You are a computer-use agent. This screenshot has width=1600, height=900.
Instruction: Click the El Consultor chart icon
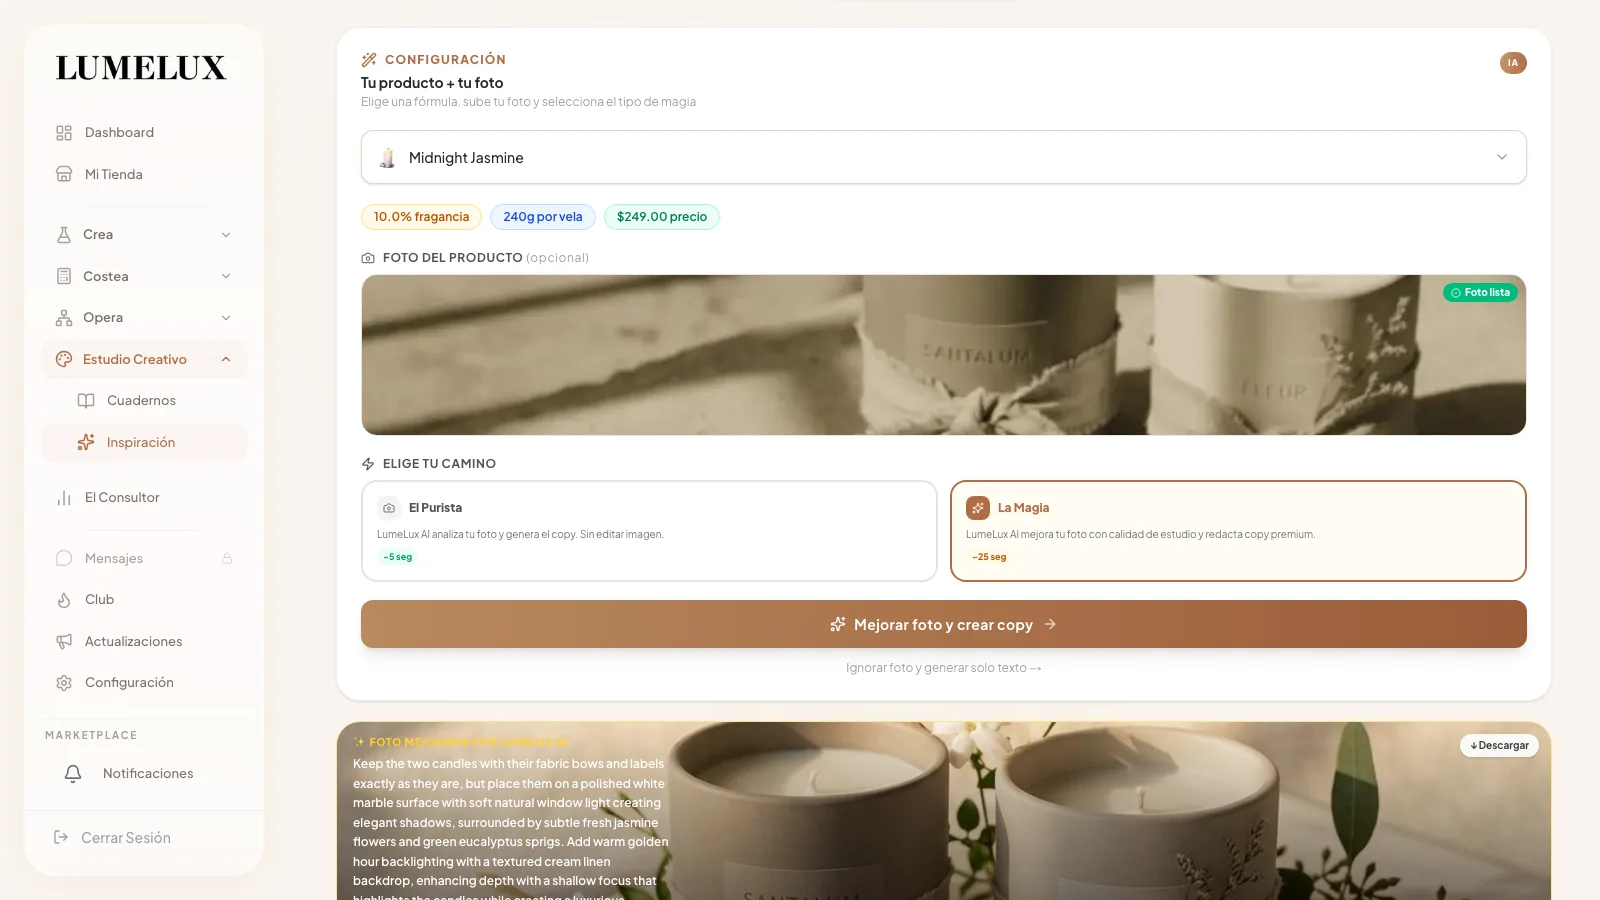(64, 498)
